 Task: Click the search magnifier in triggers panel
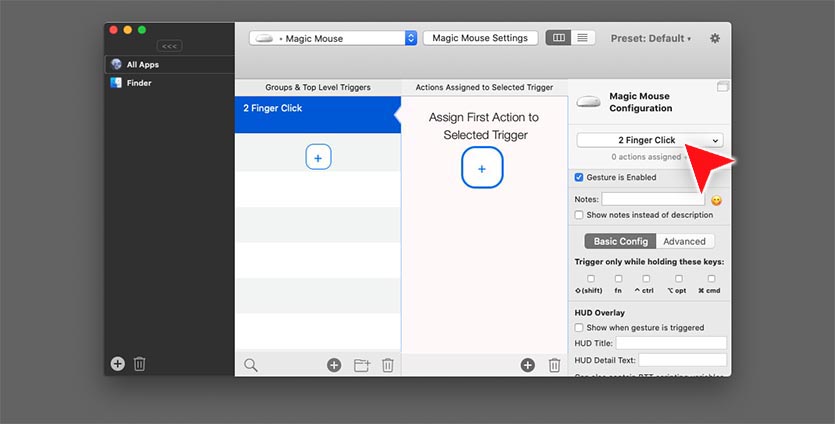tap(251, 365)
